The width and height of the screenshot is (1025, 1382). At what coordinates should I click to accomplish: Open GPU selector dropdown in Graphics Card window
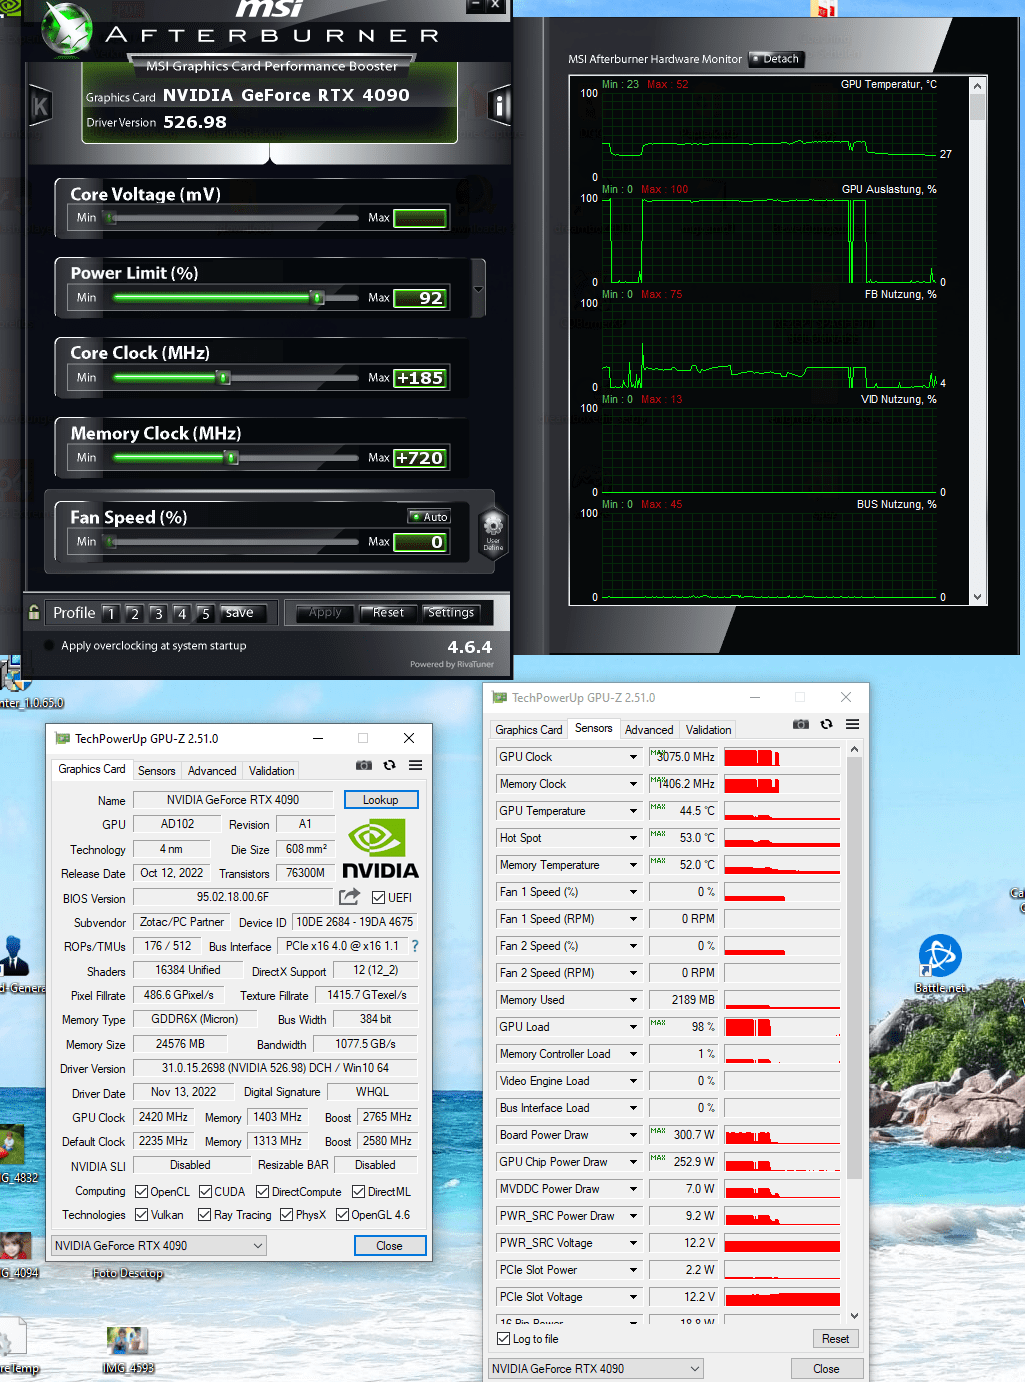coord(159,1246)
